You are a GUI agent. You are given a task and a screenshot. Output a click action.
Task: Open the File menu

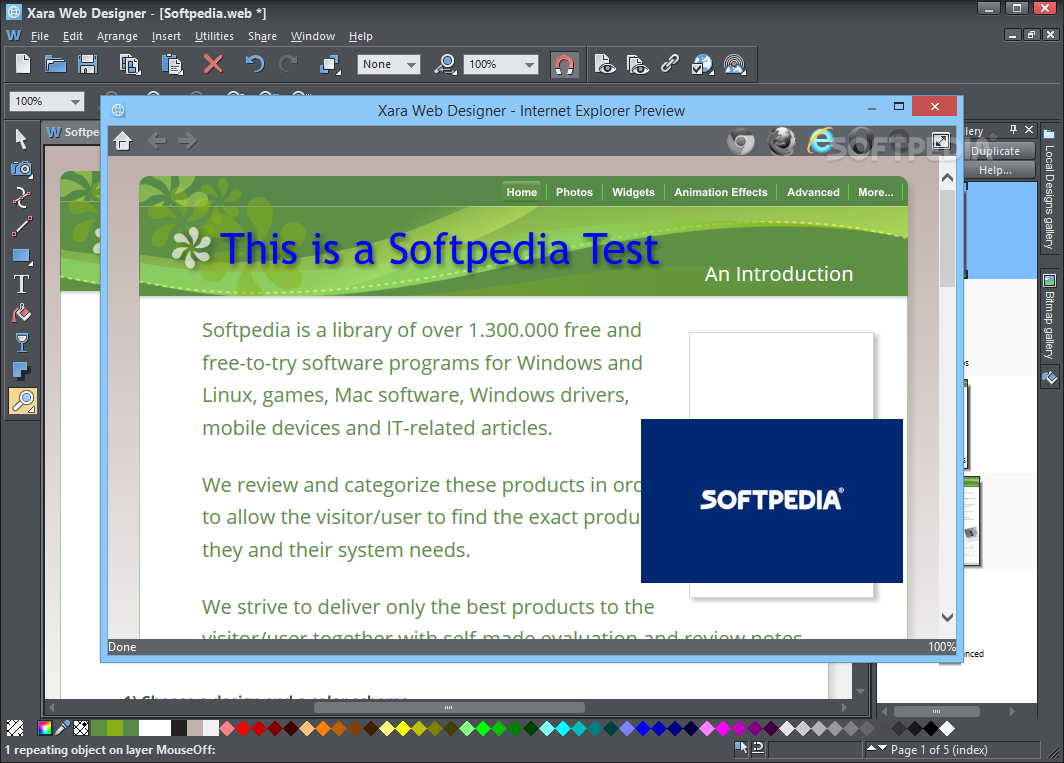point(39,37)
